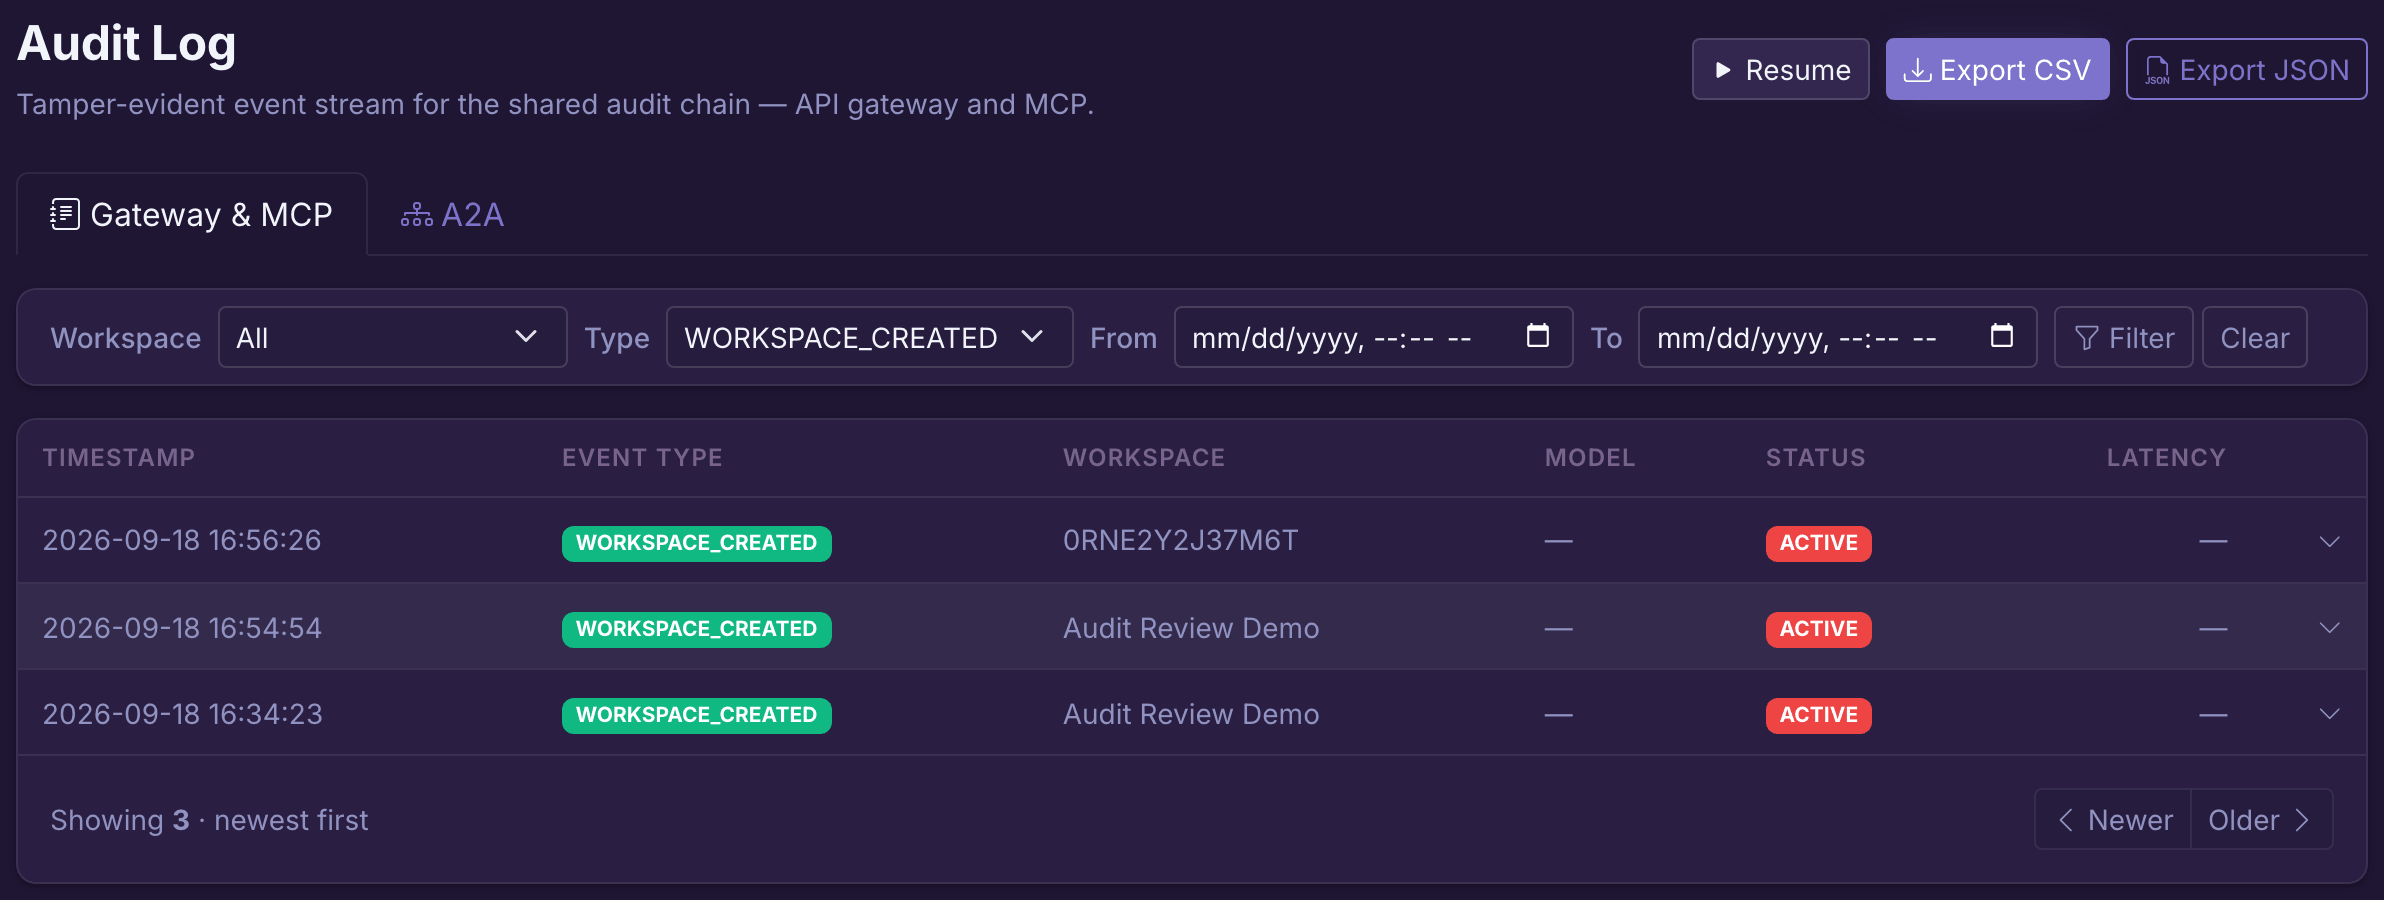Click ACTIVE status badge in 16:56:26 row

(1818, 543)
